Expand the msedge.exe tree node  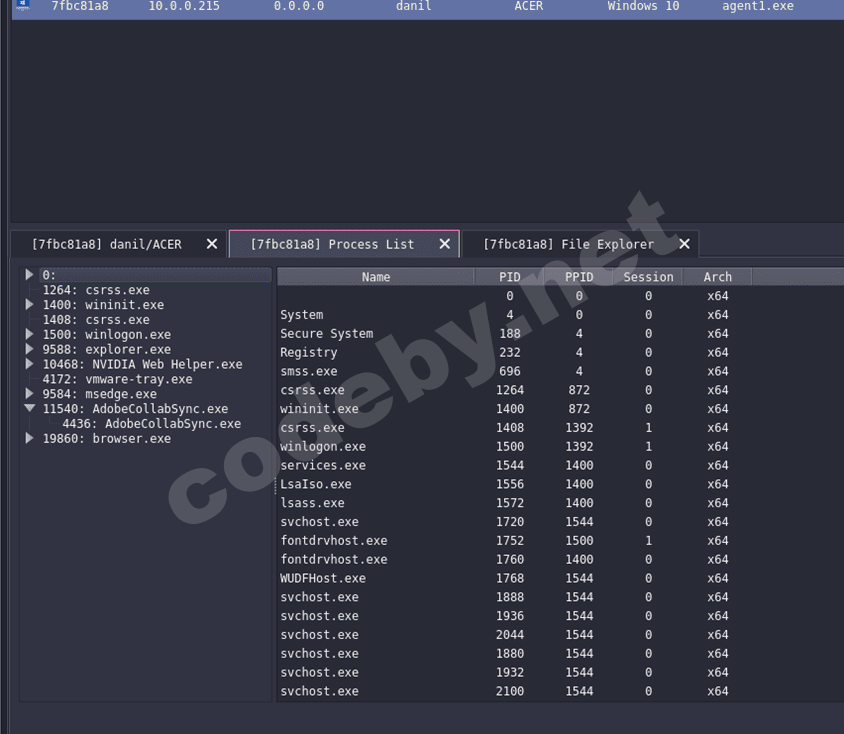point(30,394)
